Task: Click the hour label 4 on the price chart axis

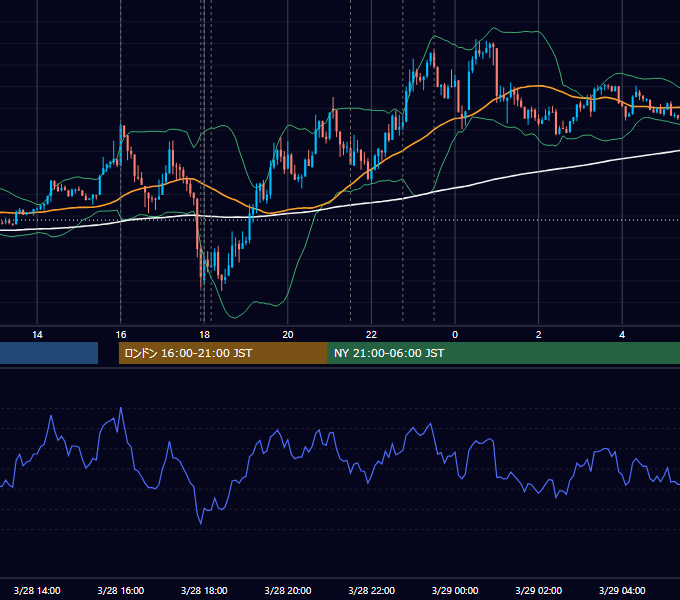Action: pyautogui.click(x=622, y=335)
